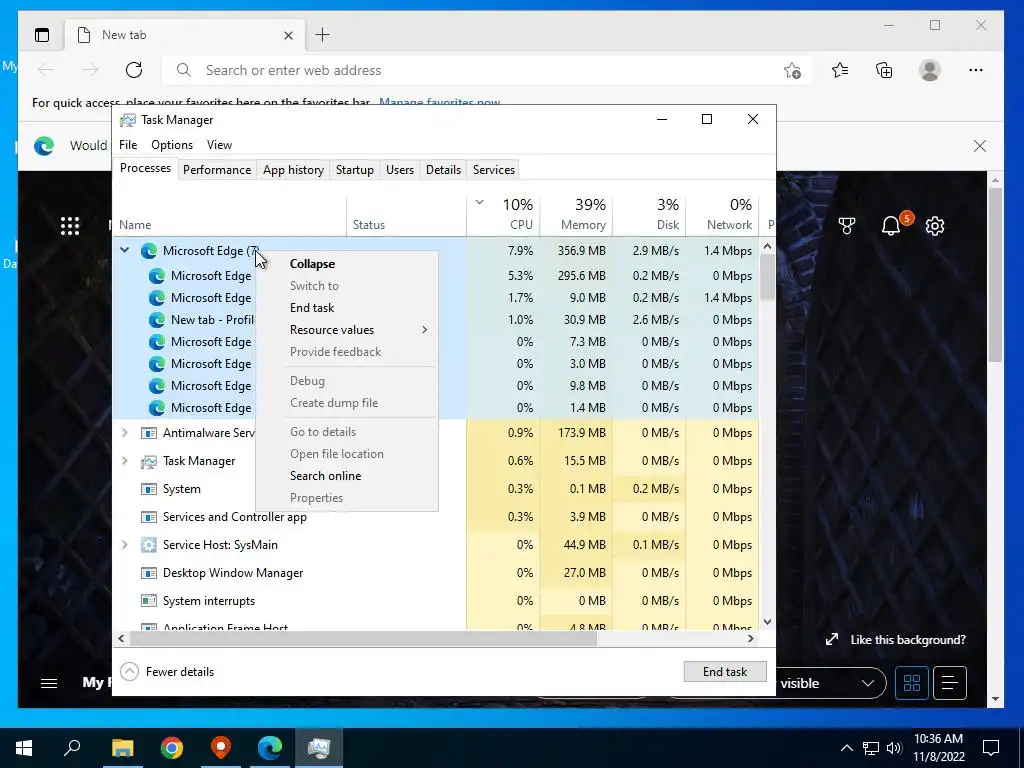Choose Search online in context menu

coord(347,476)
